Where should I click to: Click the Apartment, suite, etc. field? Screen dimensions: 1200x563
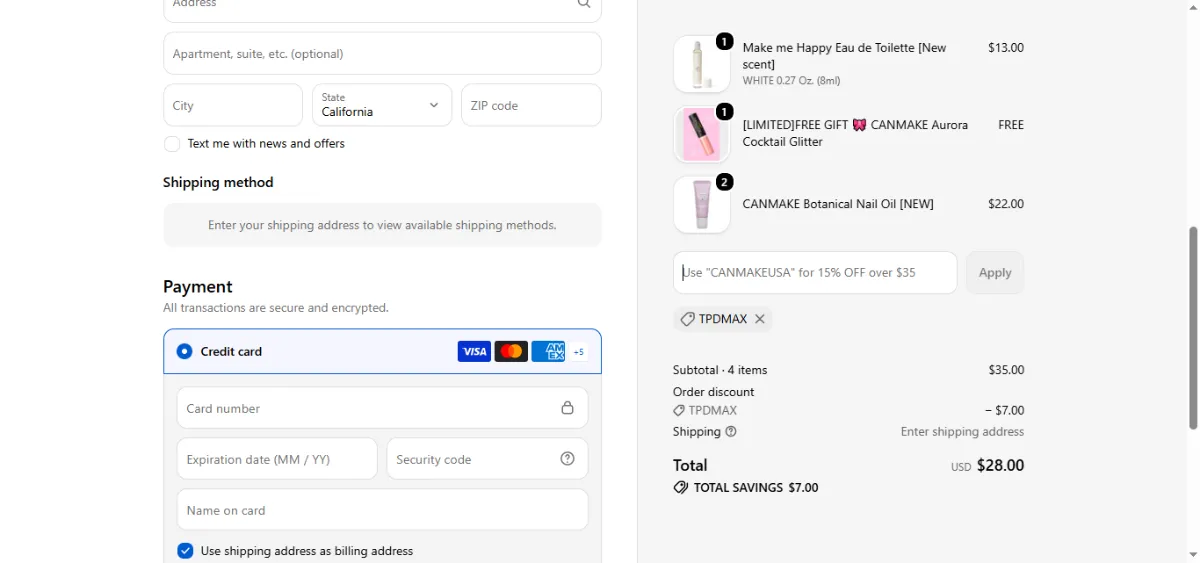pyautogui.click(x=382, y=54)
